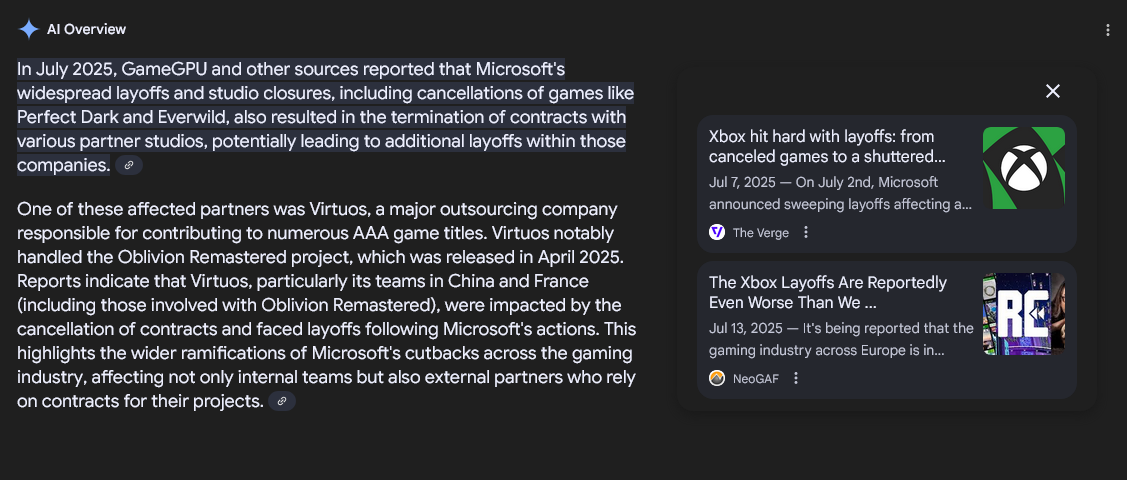
Task: Open the AI Overview three-dot options menu
Action: pyautogui.click(x=1107, y=30)
